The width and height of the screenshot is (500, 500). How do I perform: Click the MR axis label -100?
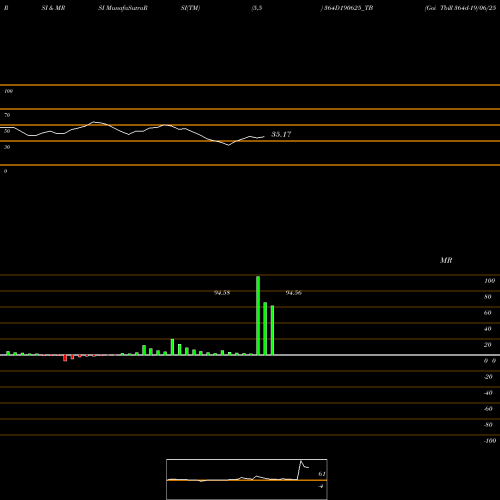pyautogui.click(x=490, y=441)
